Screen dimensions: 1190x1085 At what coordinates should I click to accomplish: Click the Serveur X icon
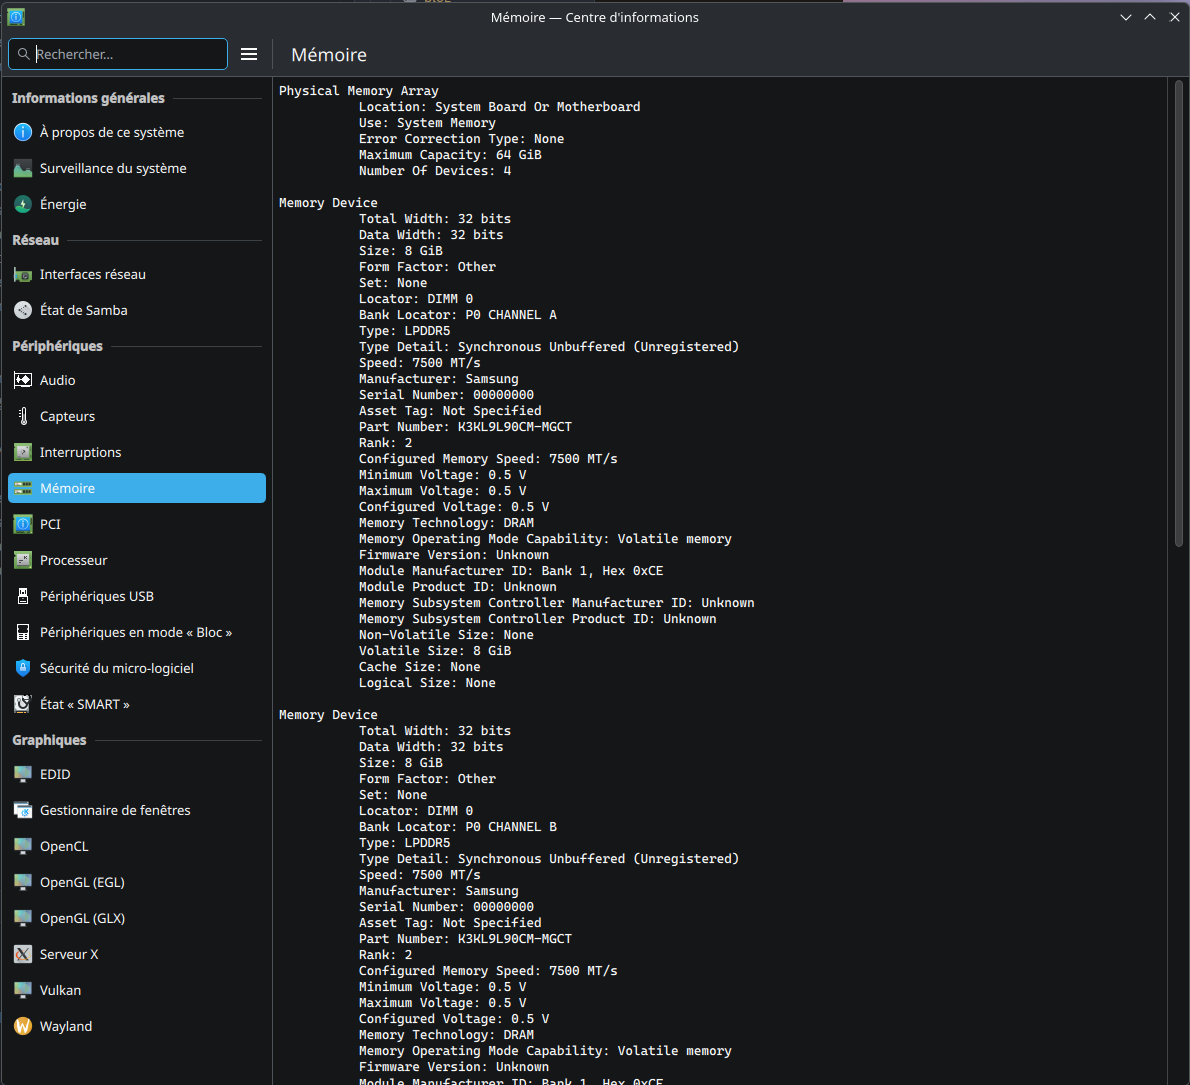click(23, 954)
